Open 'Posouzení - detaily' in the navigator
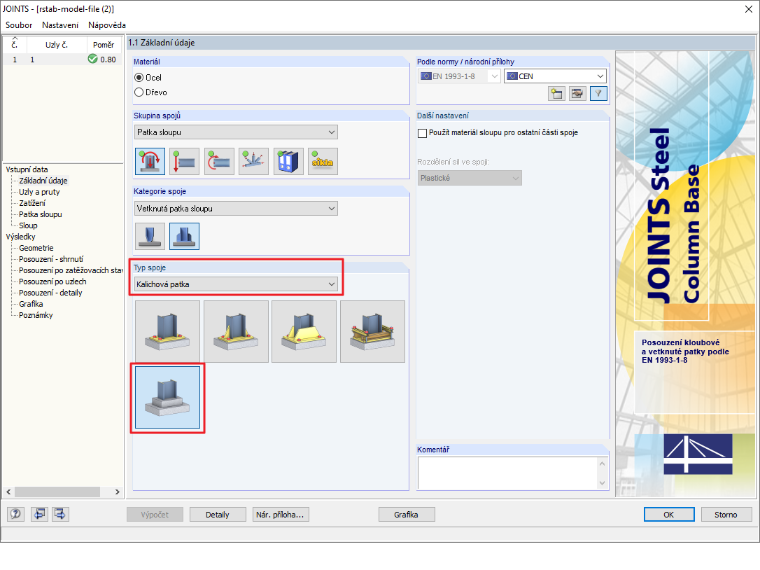This screenshot has width=760, height=570. click(x=50, y=293)
